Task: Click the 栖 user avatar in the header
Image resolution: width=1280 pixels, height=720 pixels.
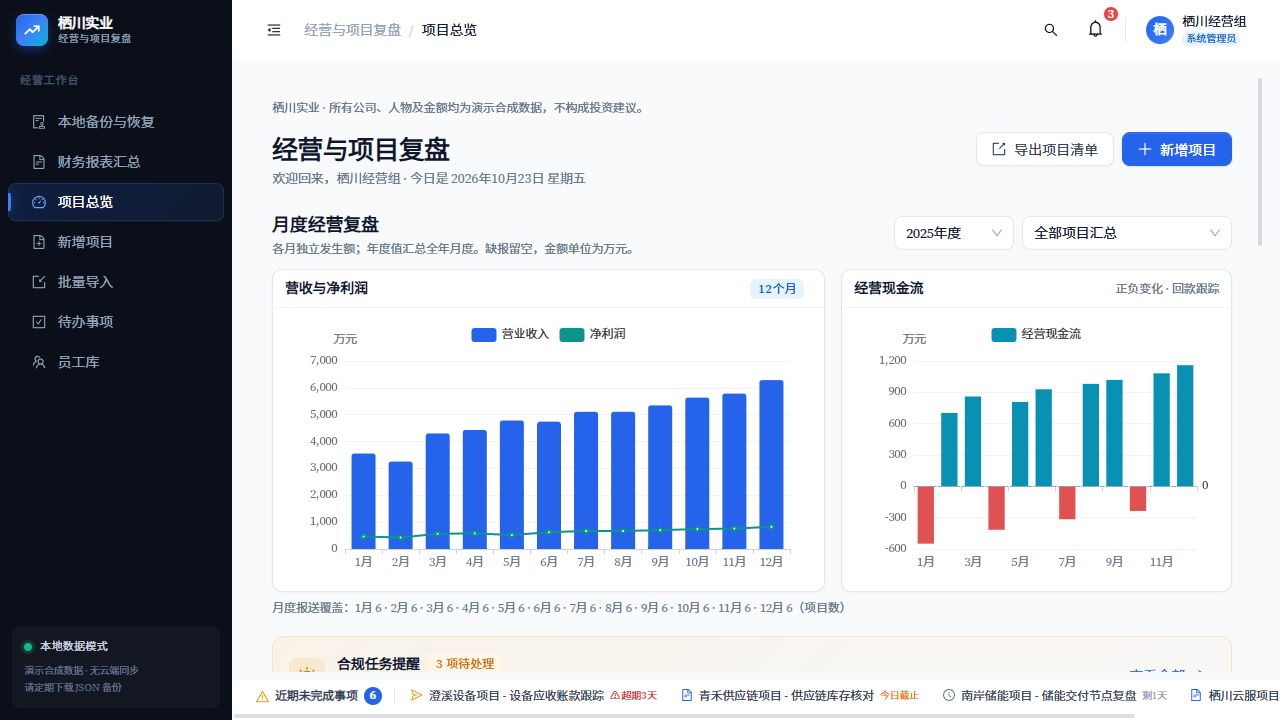Action: click(1160, 30)
